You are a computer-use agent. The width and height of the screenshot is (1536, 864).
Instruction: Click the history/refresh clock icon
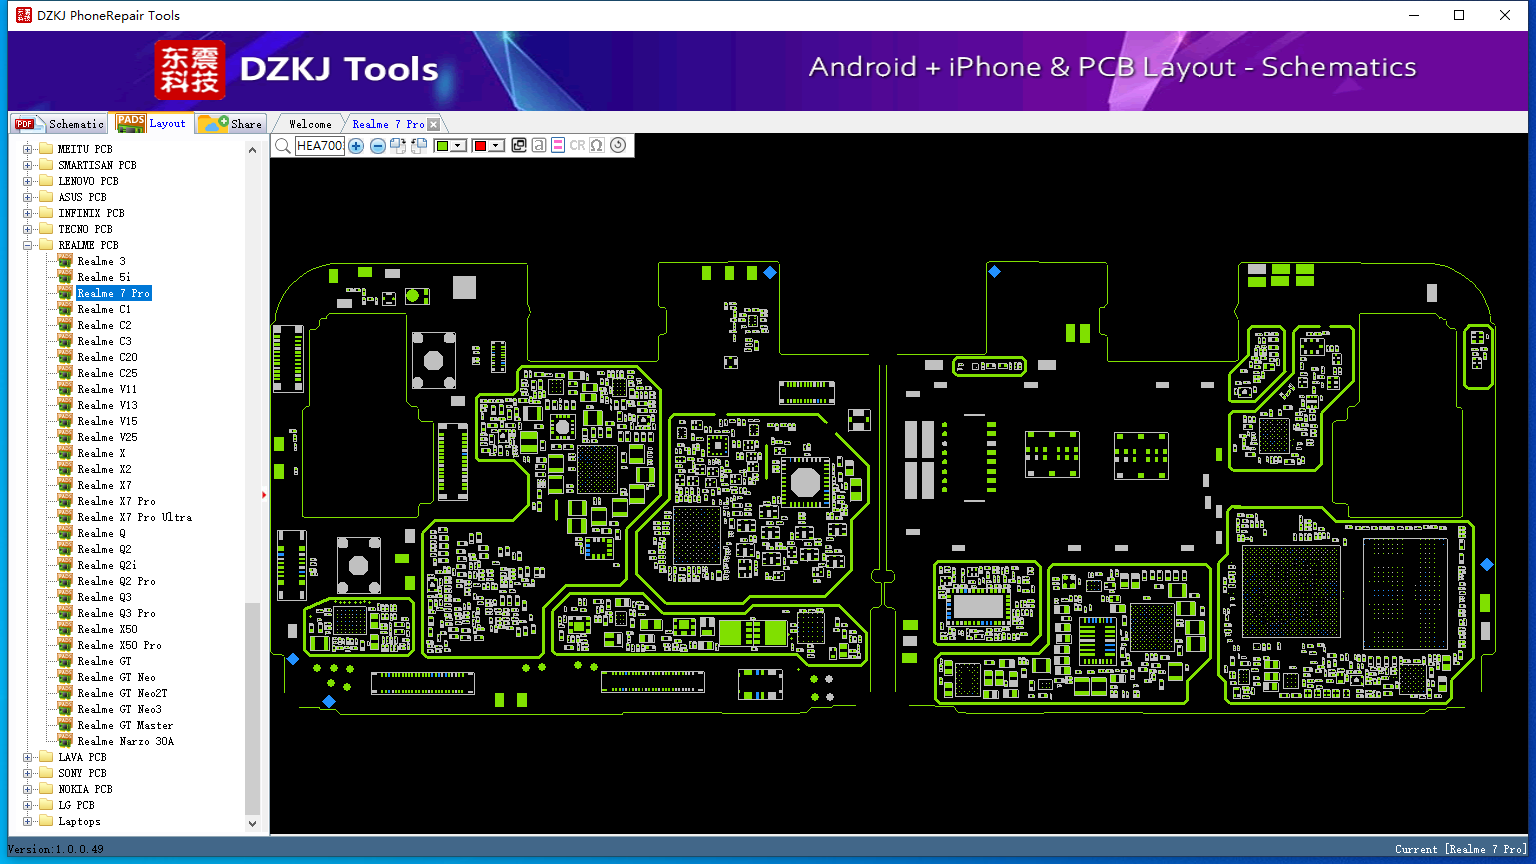[616, 145]
